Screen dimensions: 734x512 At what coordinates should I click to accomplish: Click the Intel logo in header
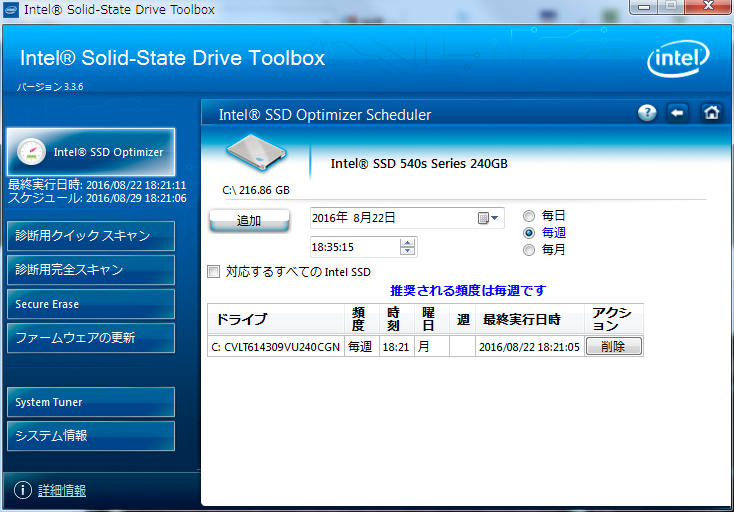point(678,59)
